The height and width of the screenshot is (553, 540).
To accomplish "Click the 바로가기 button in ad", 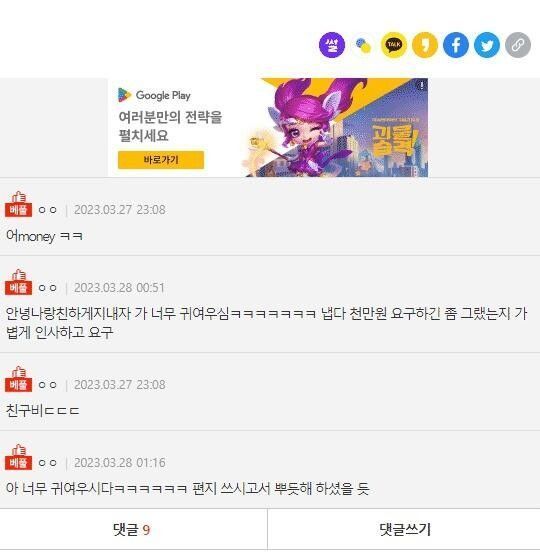I will (x=161, y=160).
